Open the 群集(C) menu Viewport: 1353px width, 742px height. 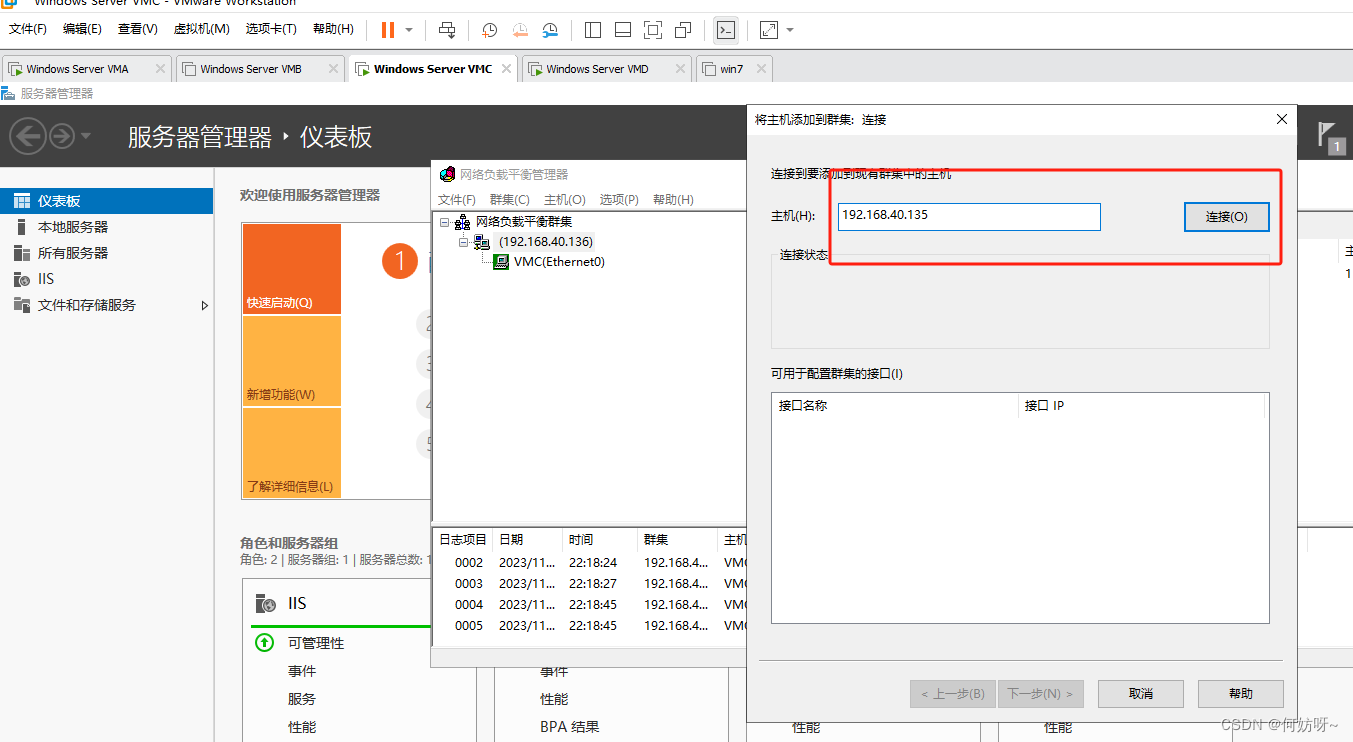pyautogui.click(x=509, y=199)
